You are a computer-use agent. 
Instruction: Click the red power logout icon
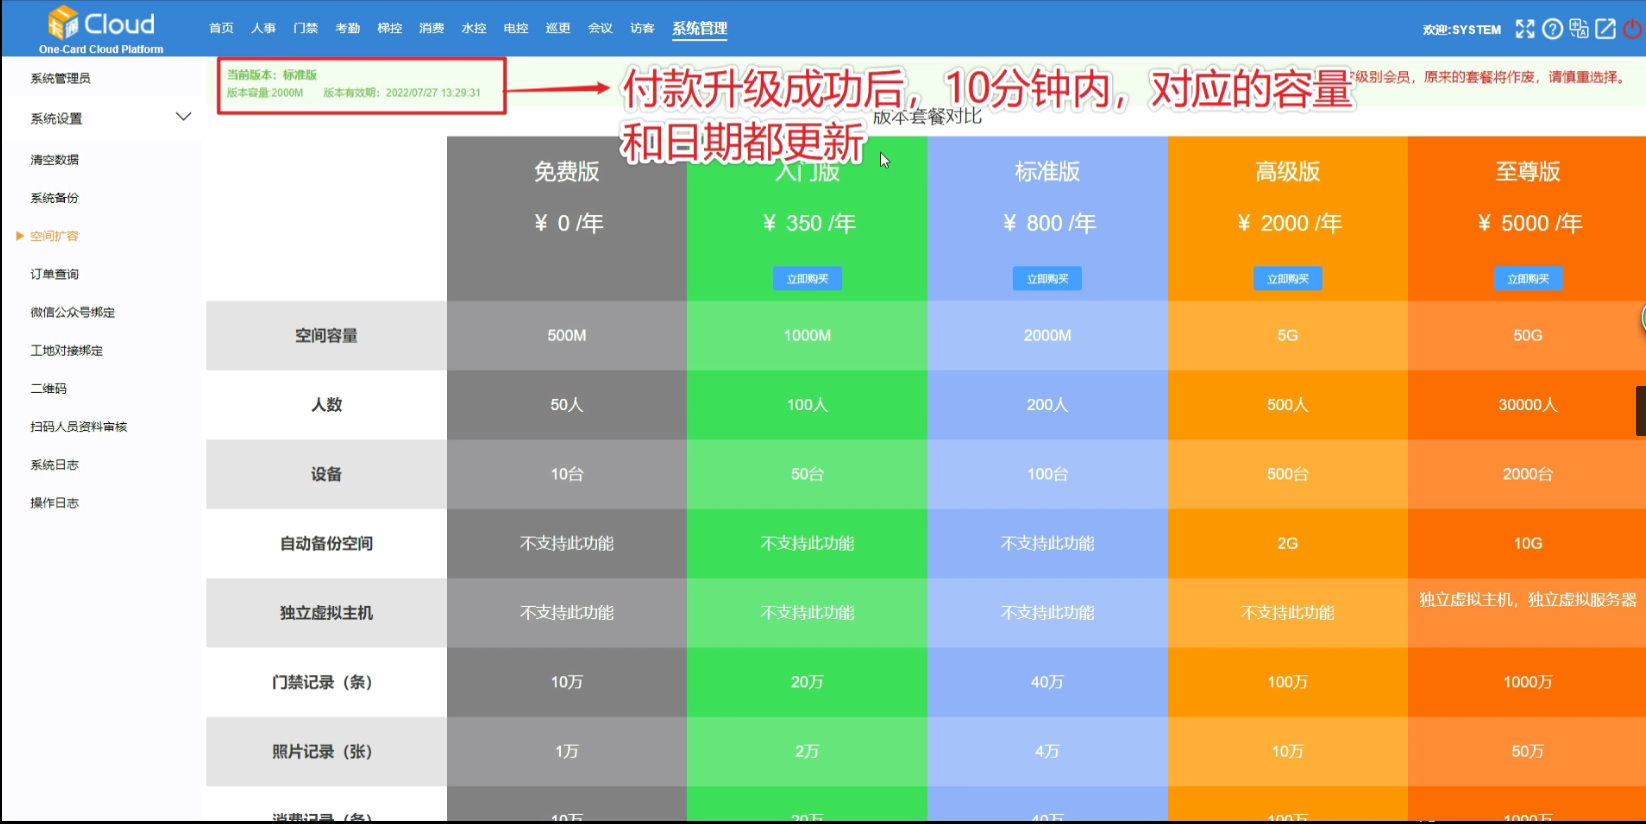tap(1632, 29)
